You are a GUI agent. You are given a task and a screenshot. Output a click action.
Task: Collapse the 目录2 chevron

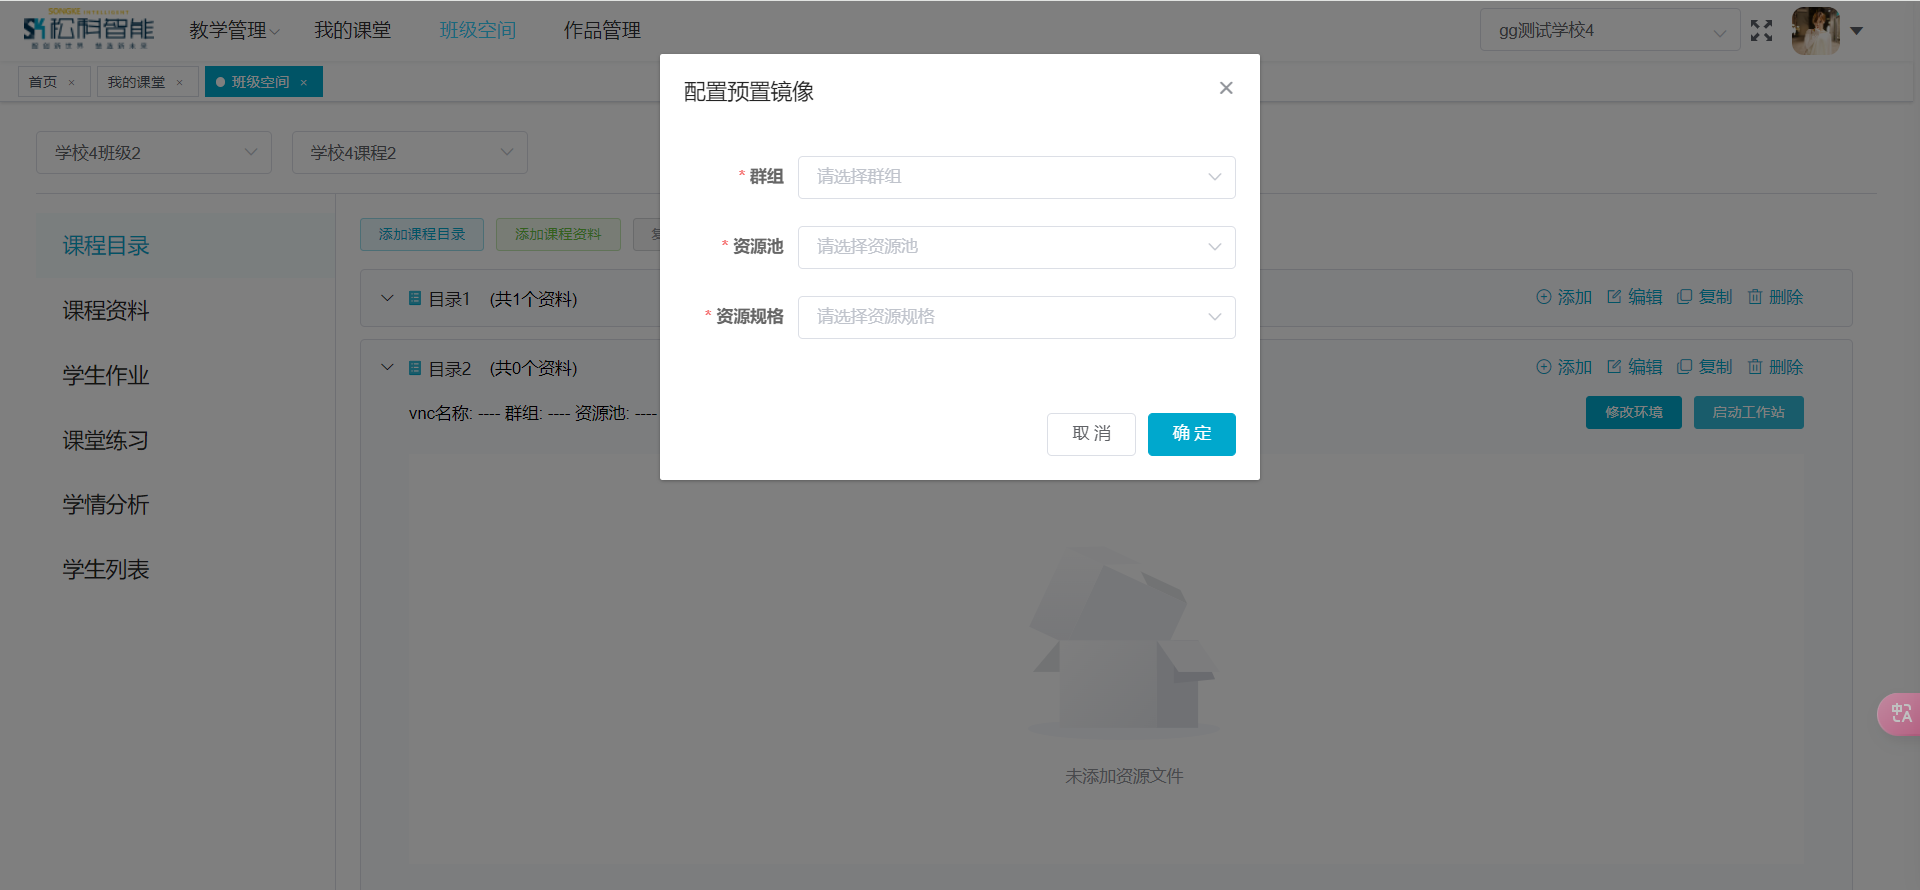pos(388,368)
